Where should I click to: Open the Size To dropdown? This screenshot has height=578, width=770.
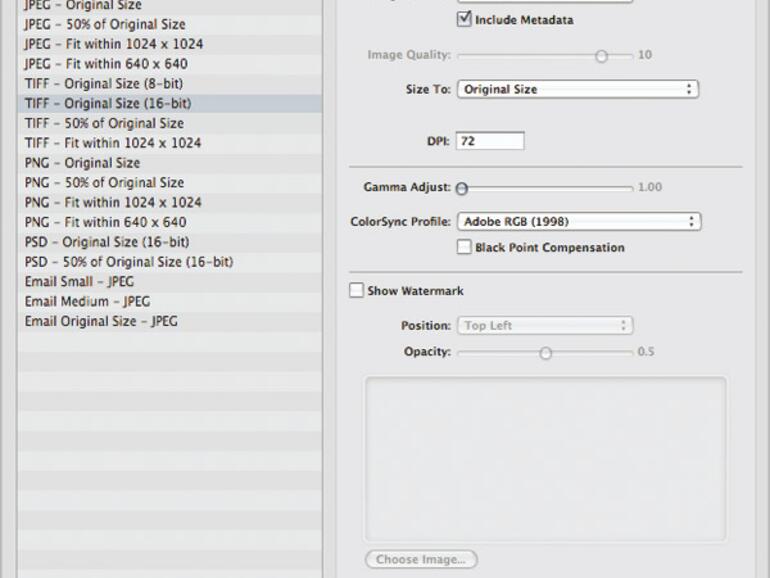578,89
